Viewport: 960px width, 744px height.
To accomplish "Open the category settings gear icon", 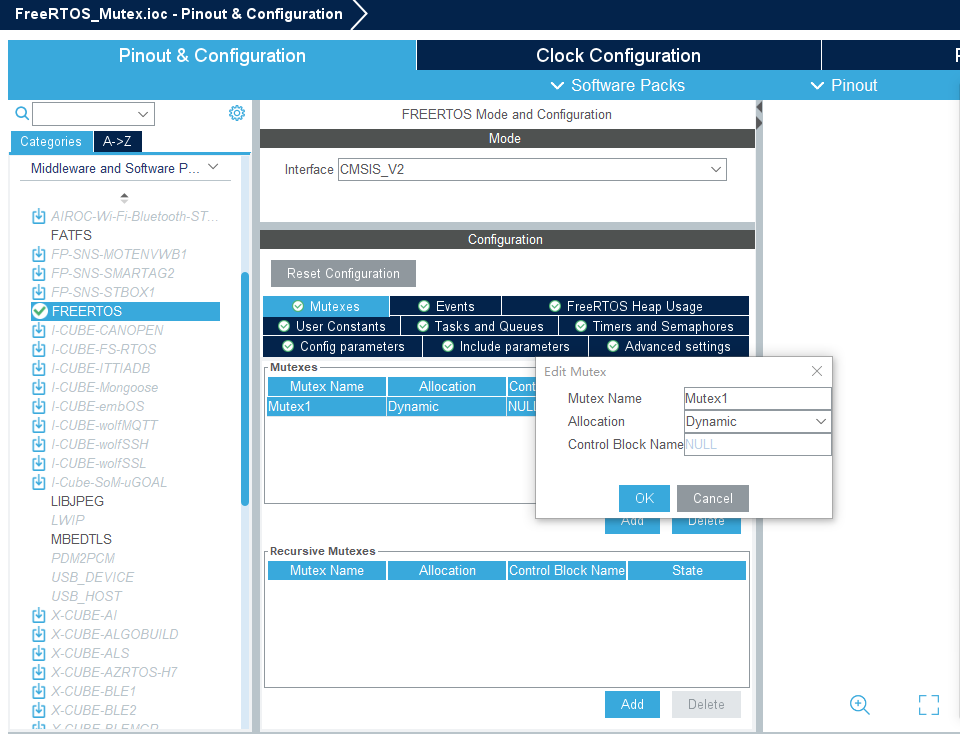I will (237, 113).
